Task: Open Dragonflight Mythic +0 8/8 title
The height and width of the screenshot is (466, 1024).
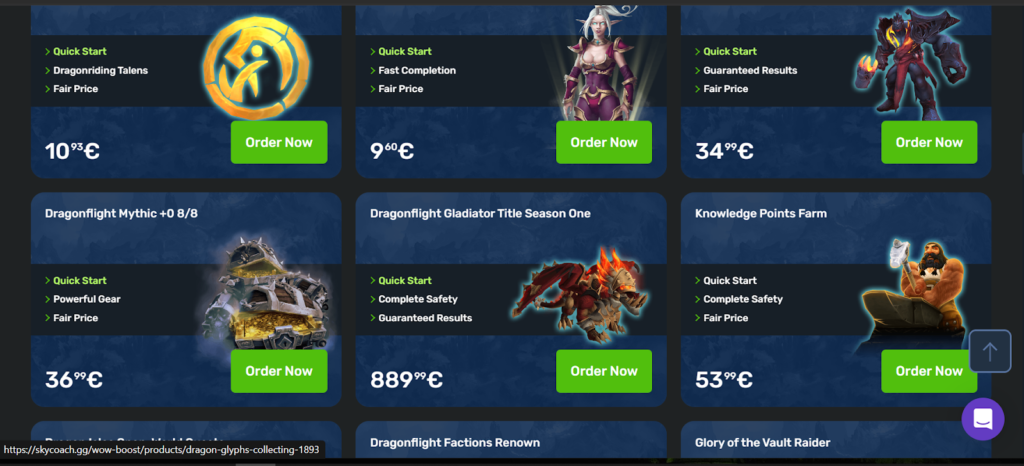Action: (121, 213)
